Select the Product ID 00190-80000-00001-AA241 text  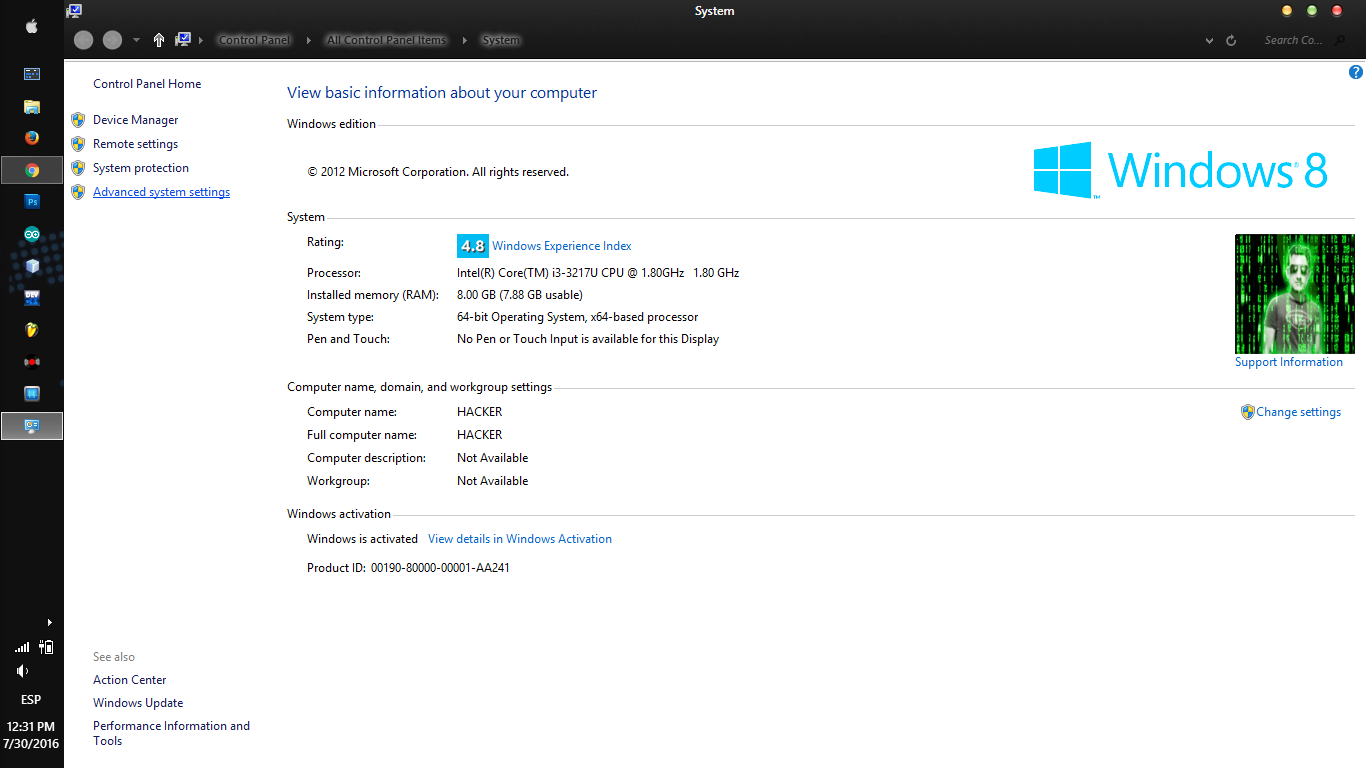[440, 568]
